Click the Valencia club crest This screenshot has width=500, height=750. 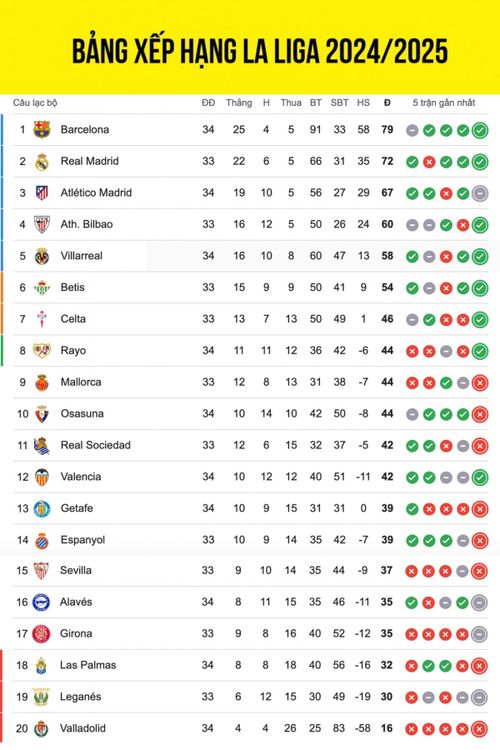pyautogui.click(x=42, y=477)
